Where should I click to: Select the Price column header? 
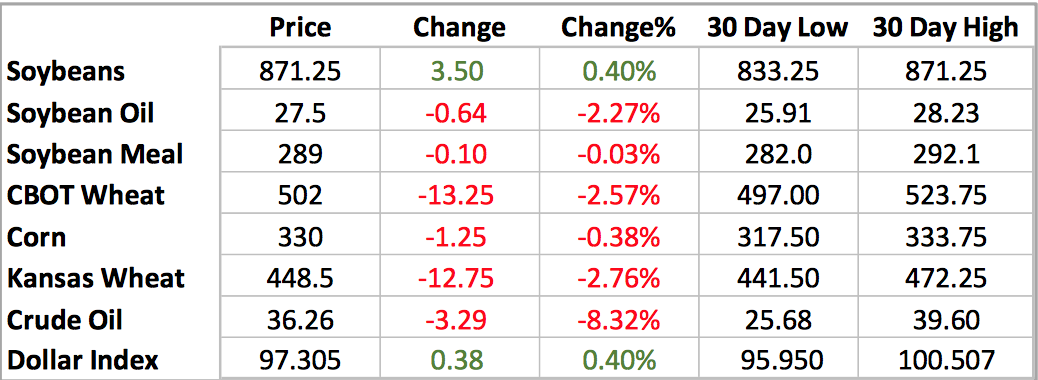point(302,28)
